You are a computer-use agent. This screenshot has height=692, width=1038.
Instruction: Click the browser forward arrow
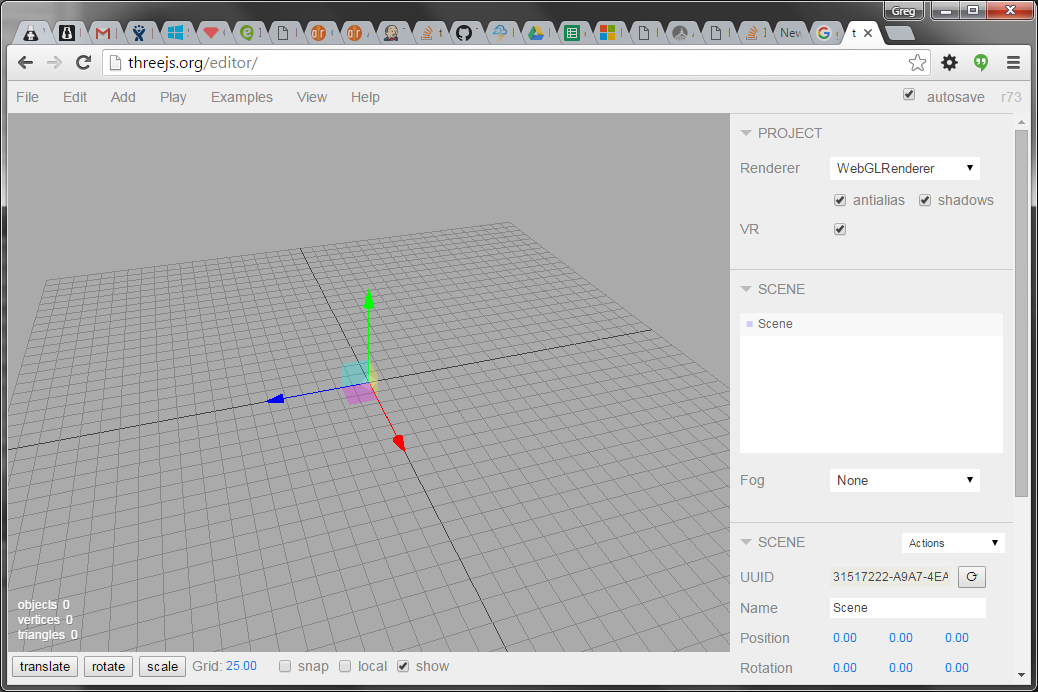54,63
